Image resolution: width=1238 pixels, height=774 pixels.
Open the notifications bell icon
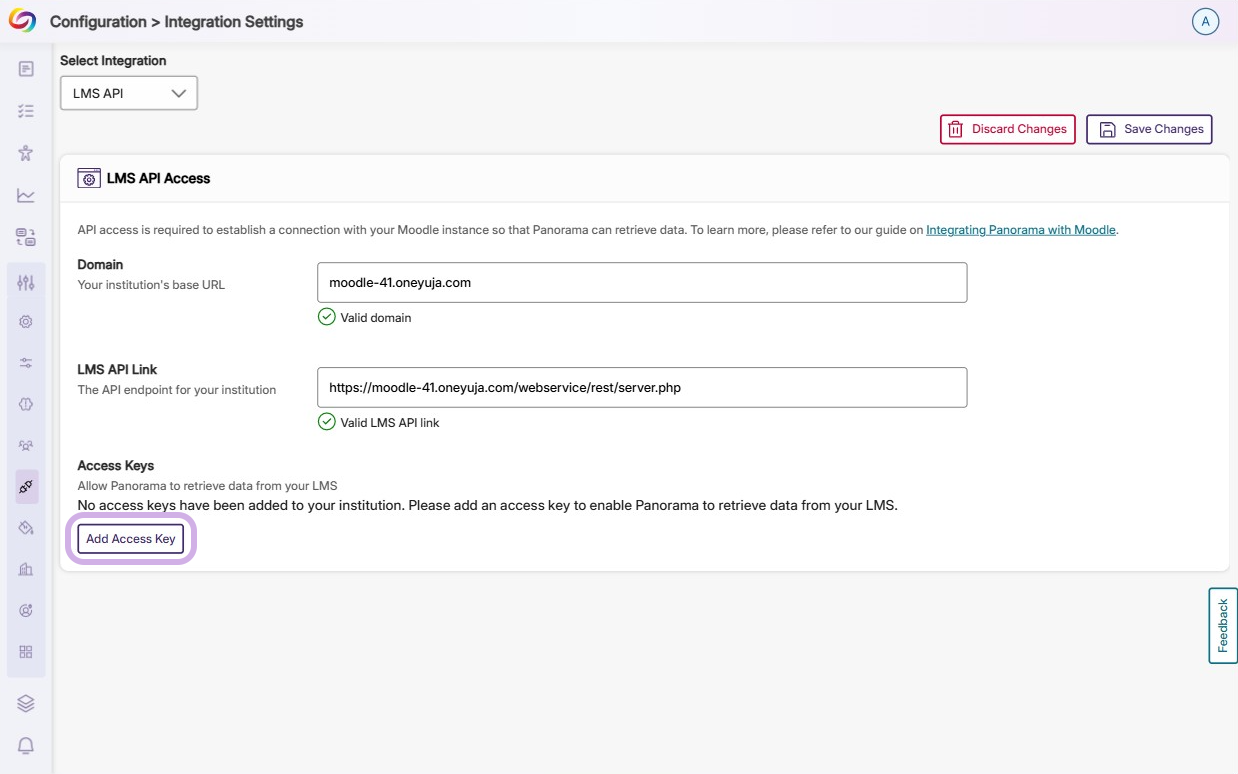(26, 746)
